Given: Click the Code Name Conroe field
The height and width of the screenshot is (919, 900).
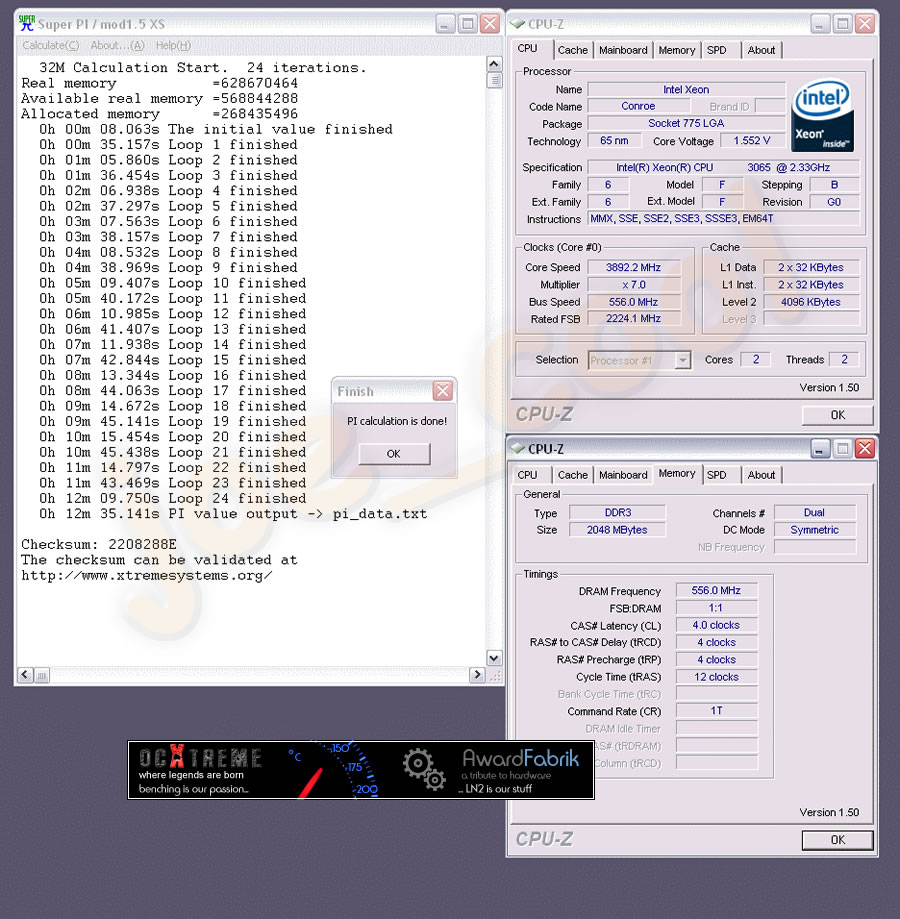Looking at the screenshot, I should point(638,106).
